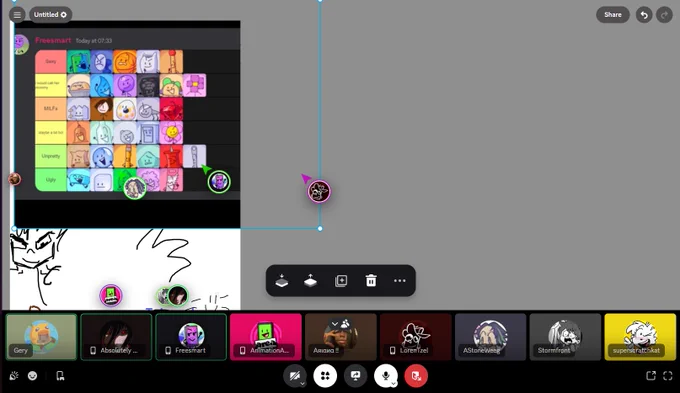The image size is (680, 393).
Task: Click the Freesmart username in the image
Action: tap(53, 40)
